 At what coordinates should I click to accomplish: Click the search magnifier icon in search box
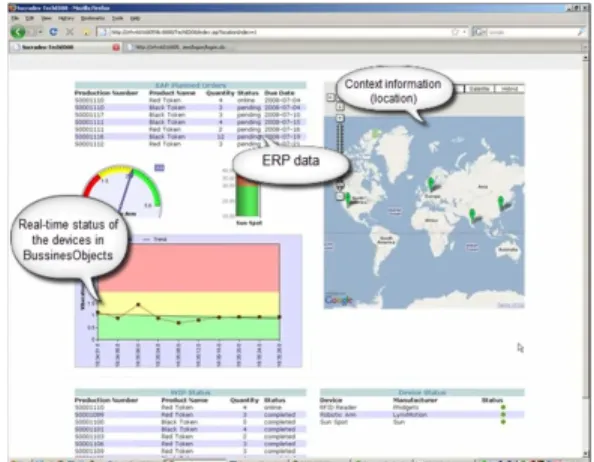coord(581,32)
